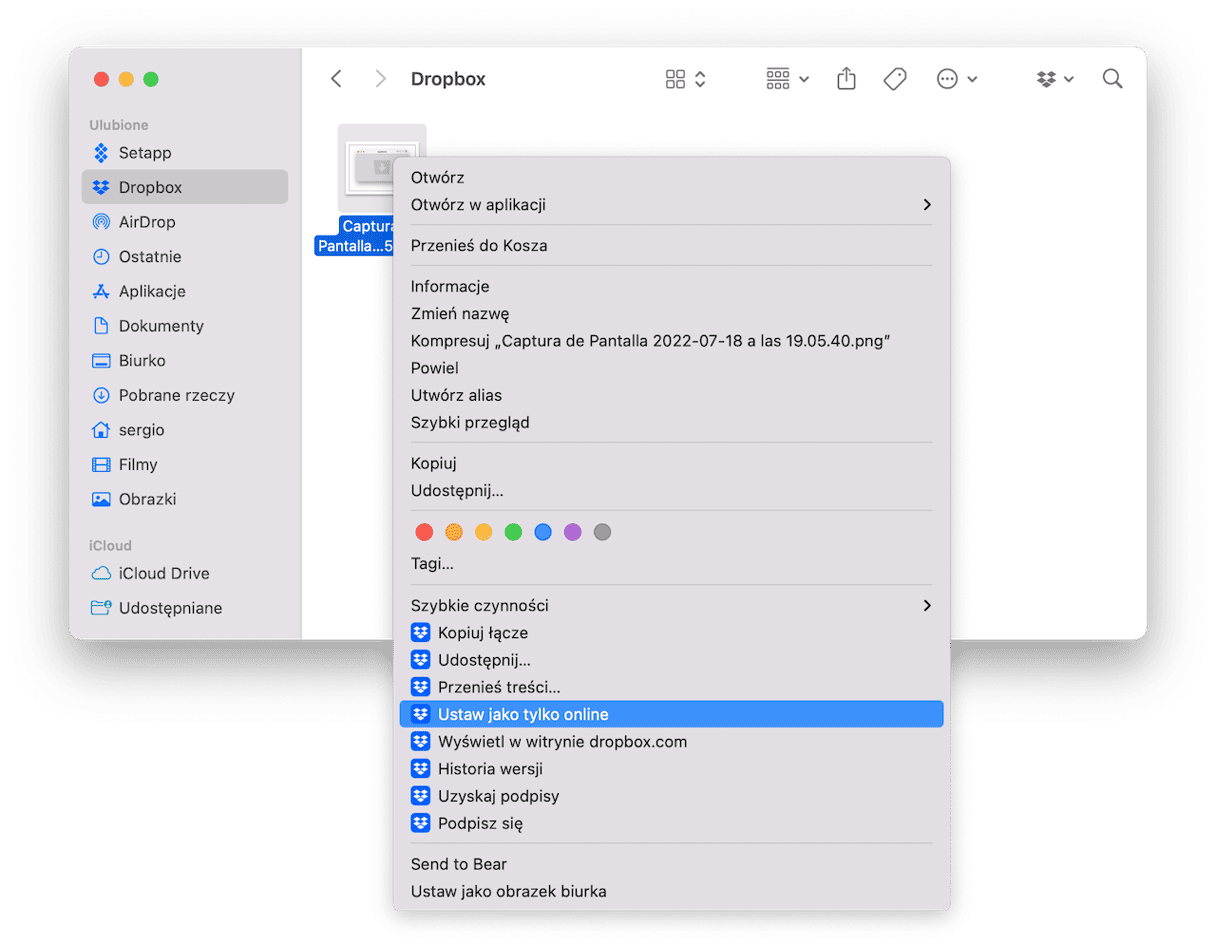Apply the blue color tag
The image size is (1216, 944).
click(x=543, y=532)
